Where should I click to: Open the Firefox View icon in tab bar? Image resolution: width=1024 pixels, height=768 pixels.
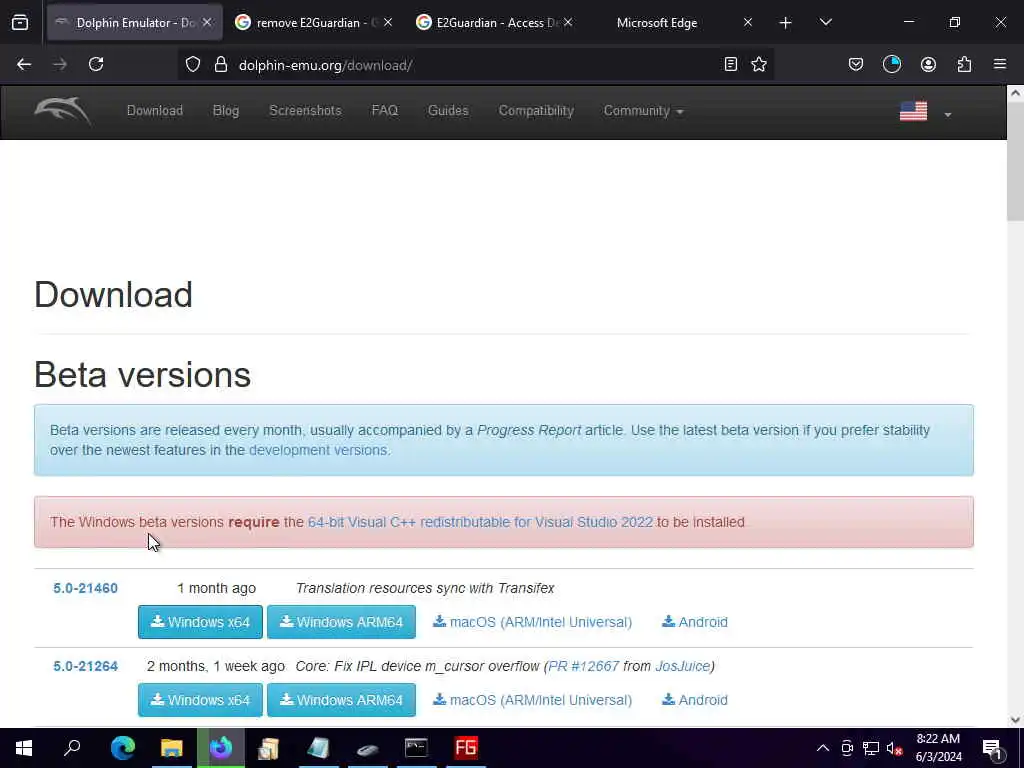pos(20,23)
